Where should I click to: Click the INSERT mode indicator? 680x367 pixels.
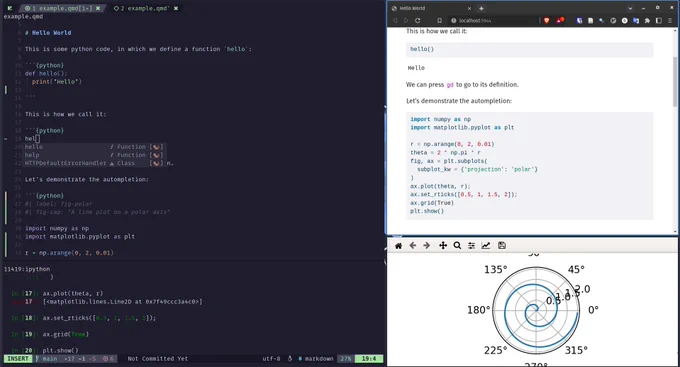(x=18, y=359)
